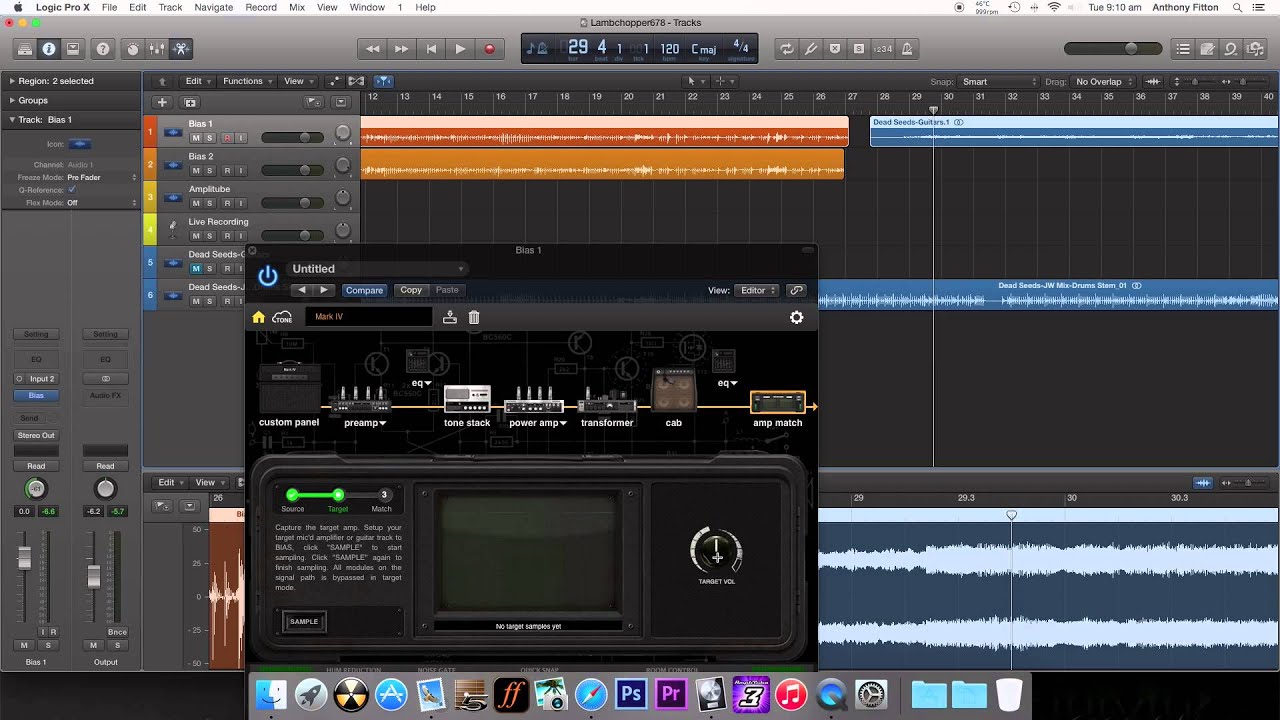
Task: Click the SAMPLE button
Action: (x=304, y=622)
